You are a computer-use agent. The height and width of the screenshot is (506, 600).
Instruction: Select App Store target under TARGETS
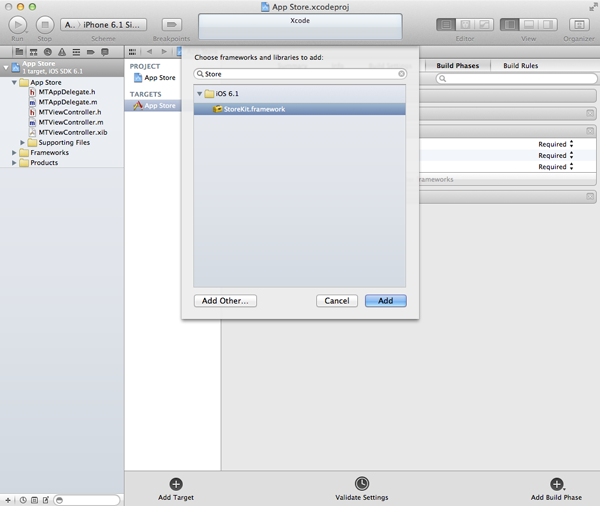pyautogui.click(x=153, y=106)
